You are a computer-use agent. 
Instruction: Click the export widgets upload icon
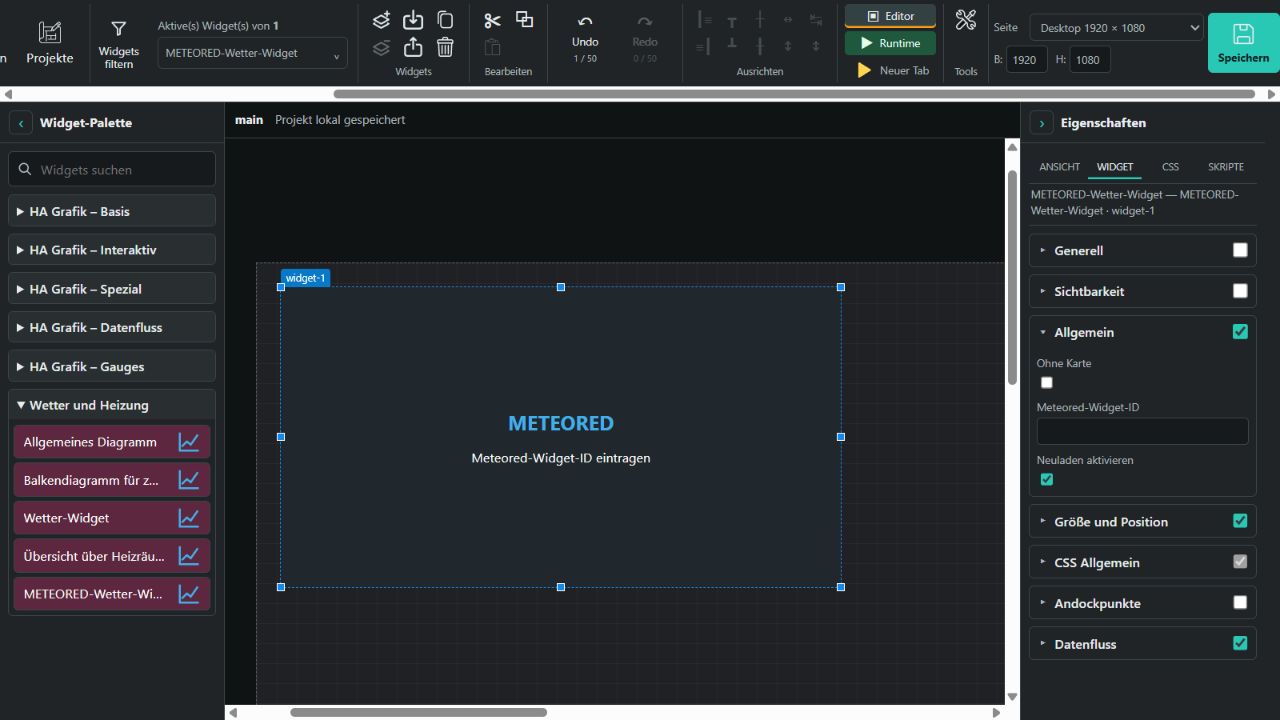413,47
